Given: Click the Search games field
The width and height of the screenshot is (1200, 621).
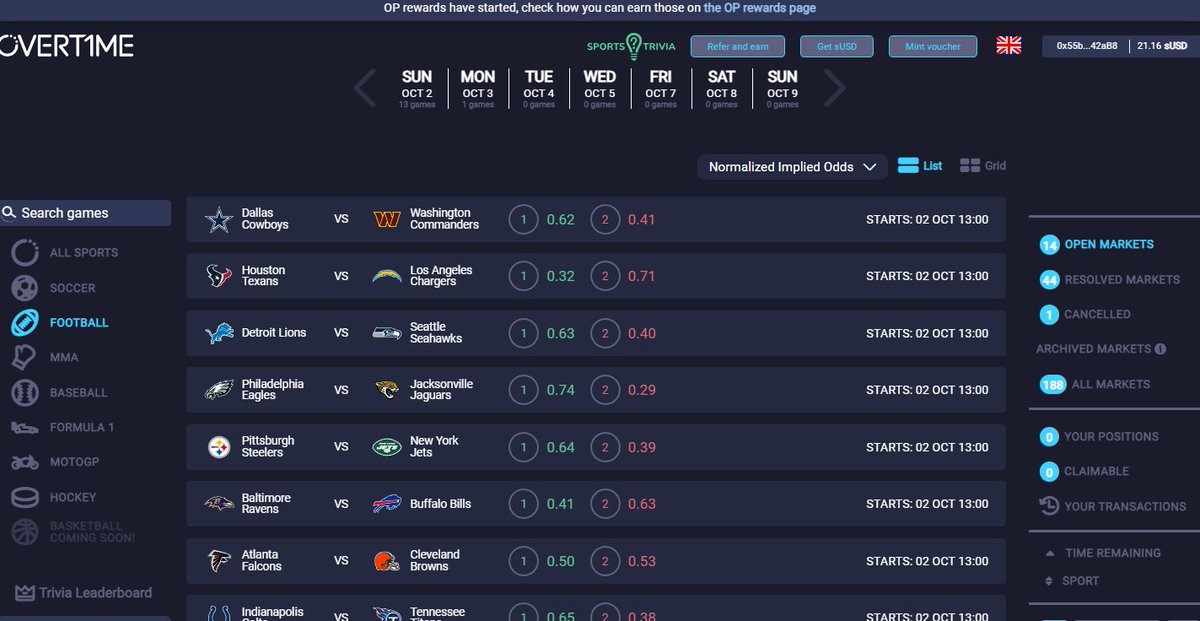Looking at the screenshot, I should tap(86, 213).
